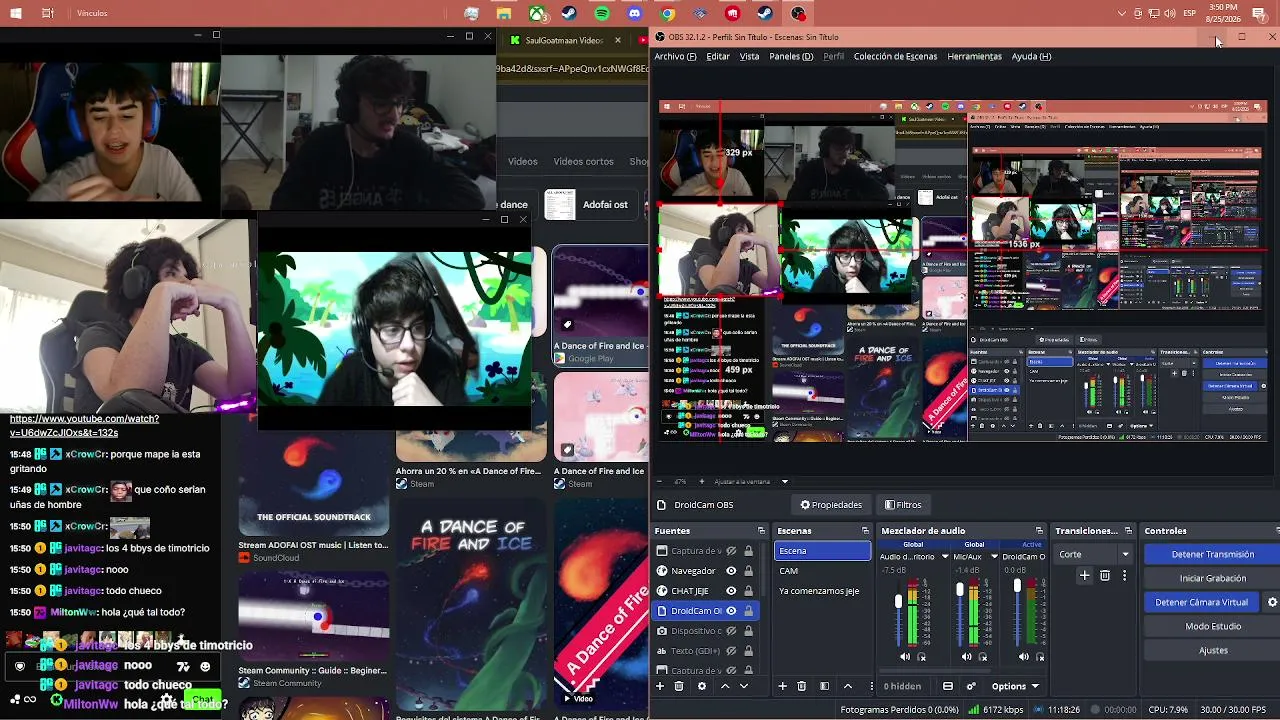Add a new source in Fuentes panel
The width and height of the screenshot is (1280, 720).
point(660,686)
